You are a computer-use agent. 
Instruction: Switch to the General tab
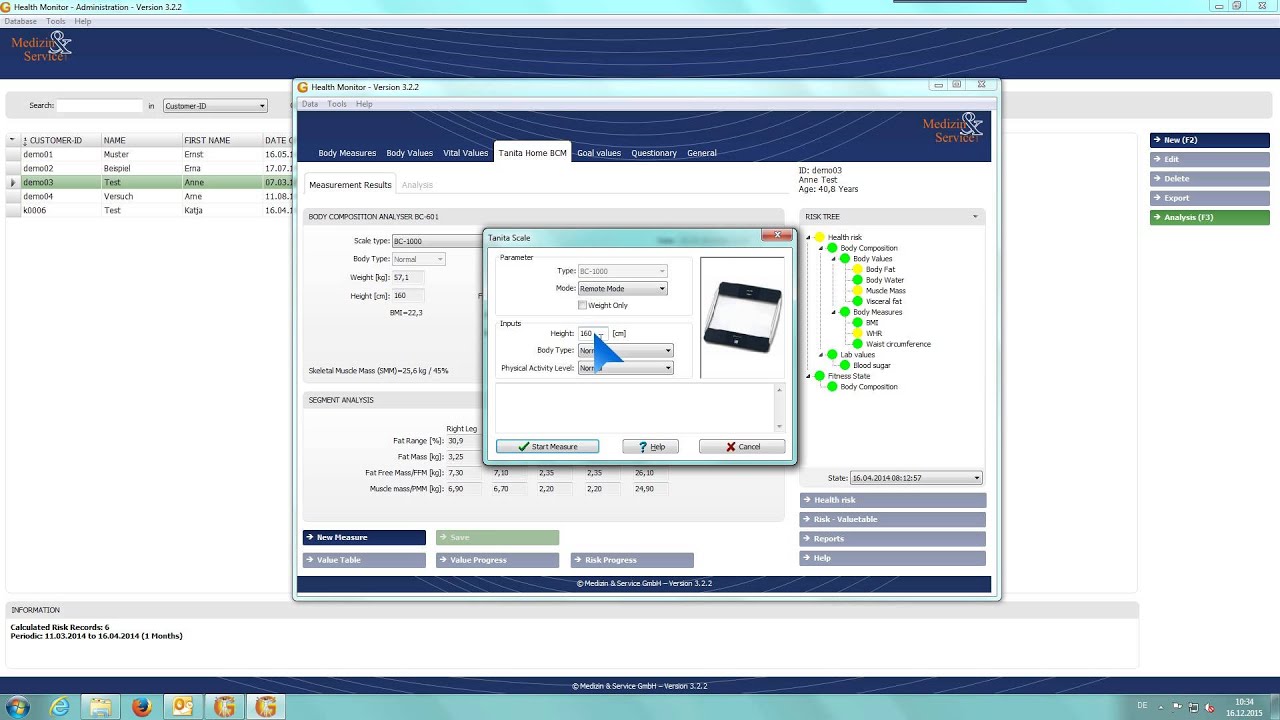(701, 153)
